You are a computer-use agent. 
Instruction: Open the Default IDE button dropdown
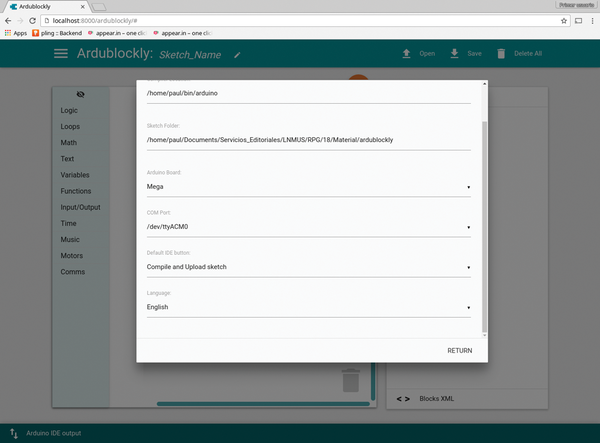(308, 267)
